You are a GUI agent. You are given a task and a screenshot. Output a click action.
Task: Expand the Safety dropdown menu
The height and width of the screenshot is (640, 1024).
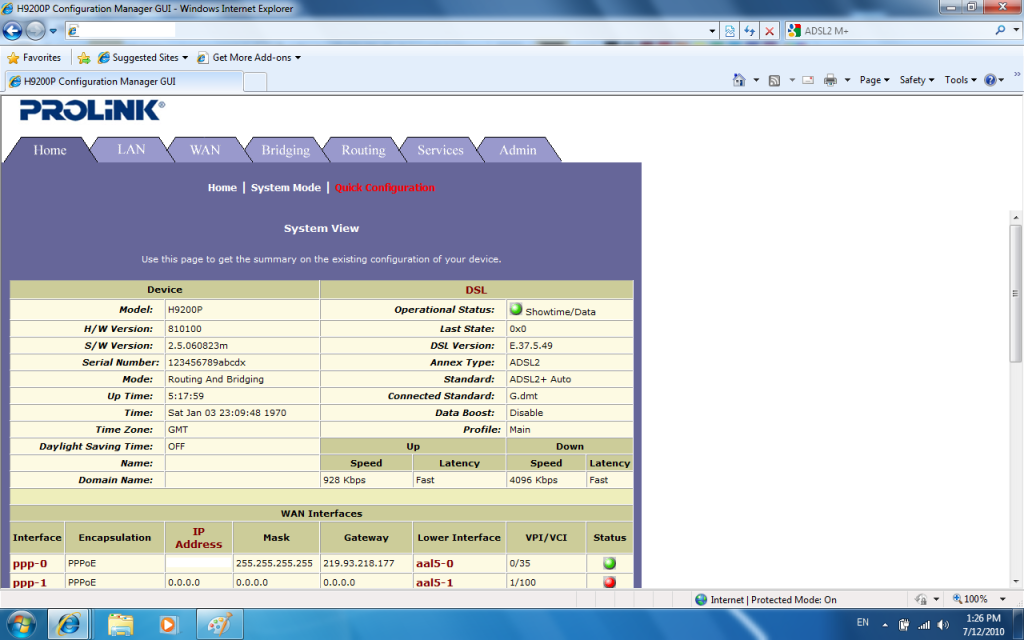(x=916, y=80)
